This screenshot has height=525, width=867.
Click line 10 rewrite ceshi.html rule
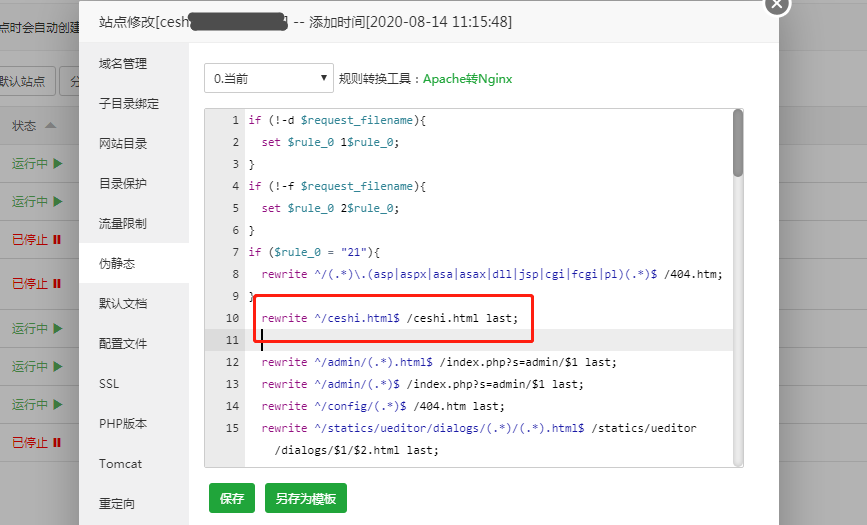[x=390, y=318]
